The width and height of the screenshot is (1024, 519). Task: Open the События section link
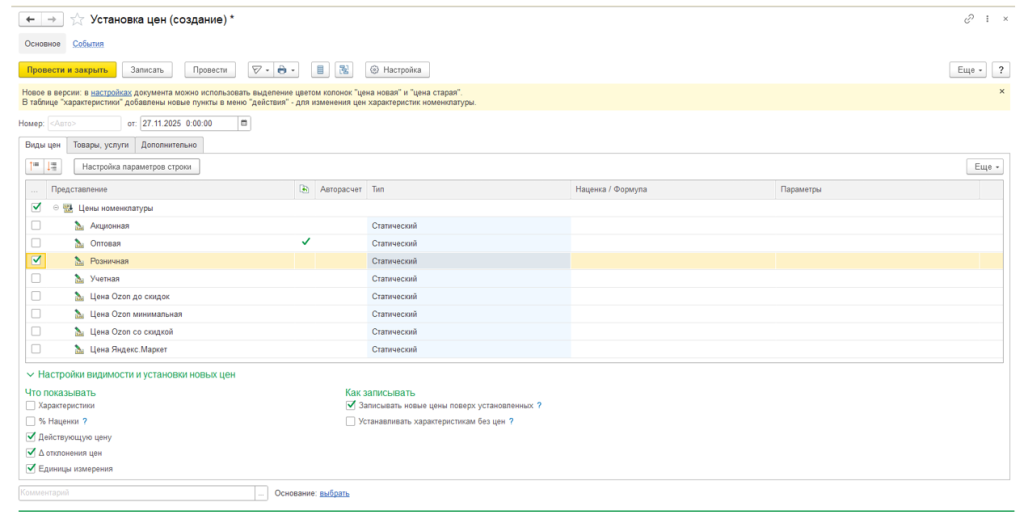coord(88,44)
